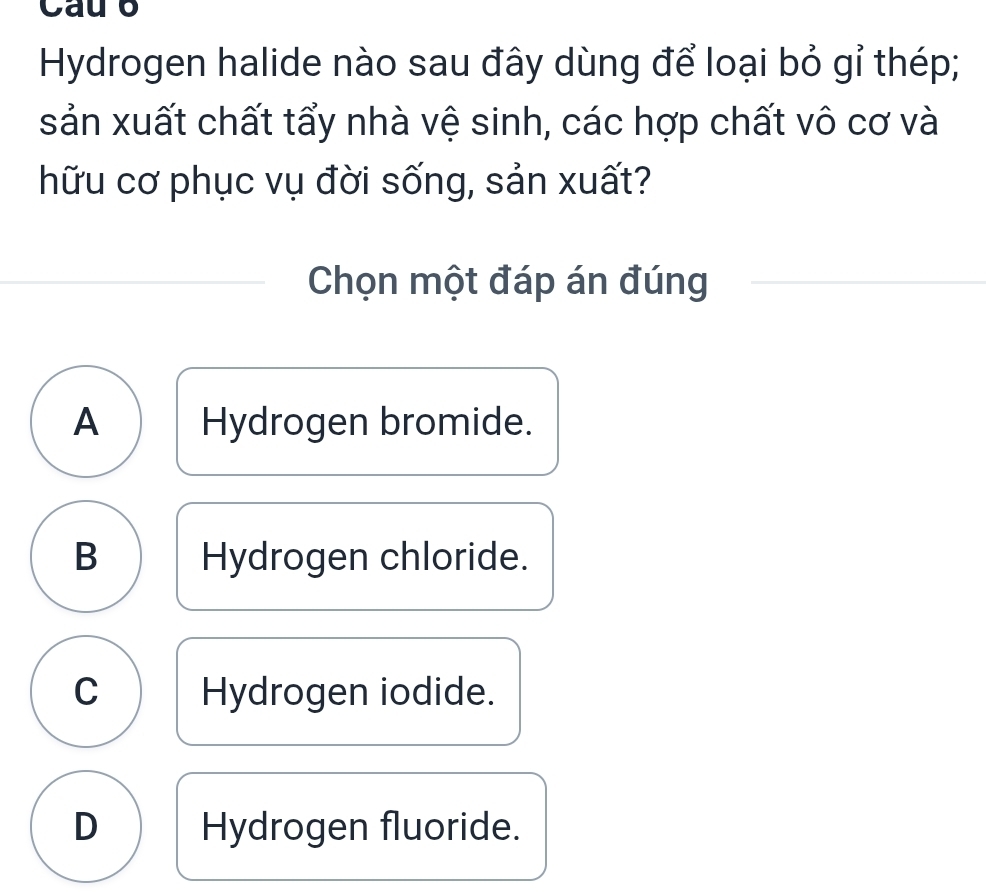Choose the Hydrogen chloride answer box

click(x=365, y=557)
